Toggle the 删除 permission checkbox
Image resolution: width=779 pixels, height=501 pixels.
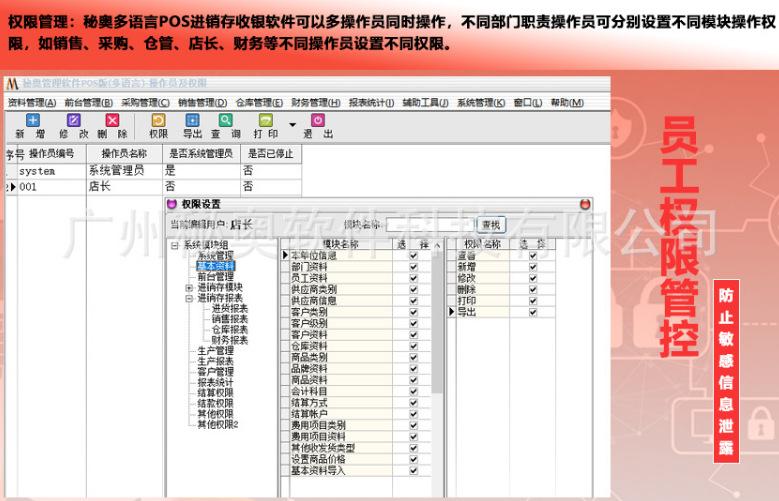[x=533, y=290]
